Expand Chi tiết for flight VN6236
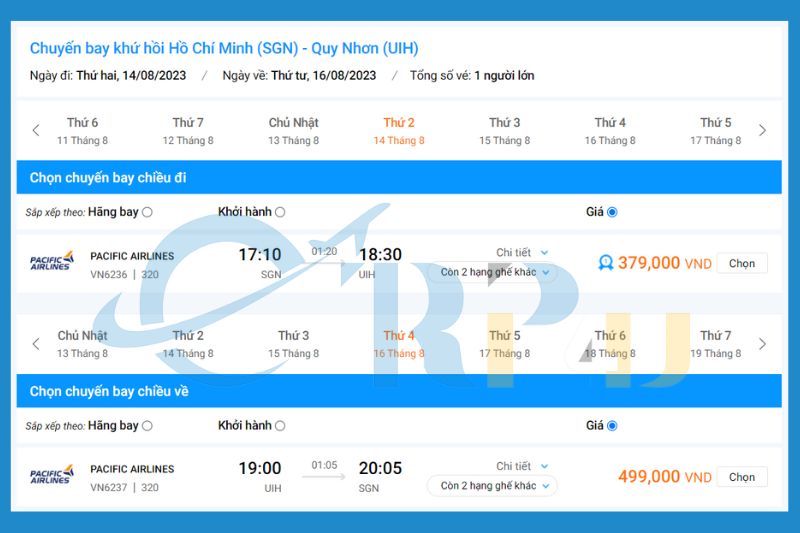 click(522, 252)
